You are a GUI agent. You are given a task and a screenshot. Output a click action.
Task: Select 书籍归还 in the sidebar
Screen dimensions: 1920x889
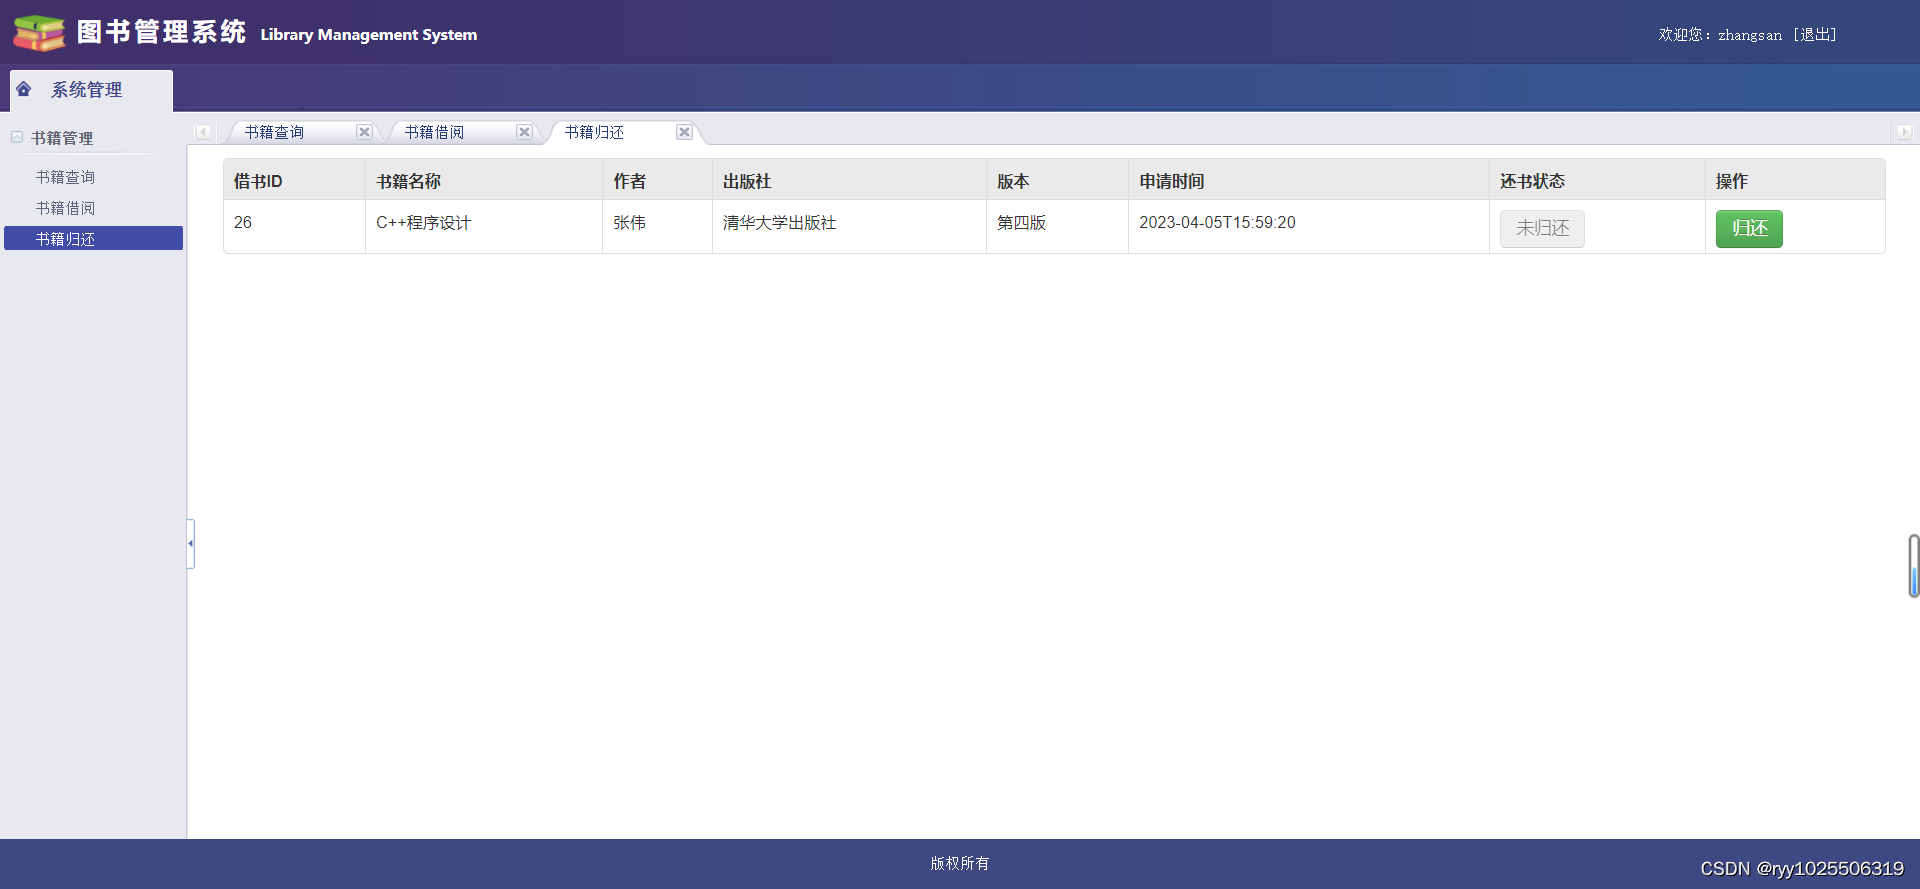pos(93,238)
